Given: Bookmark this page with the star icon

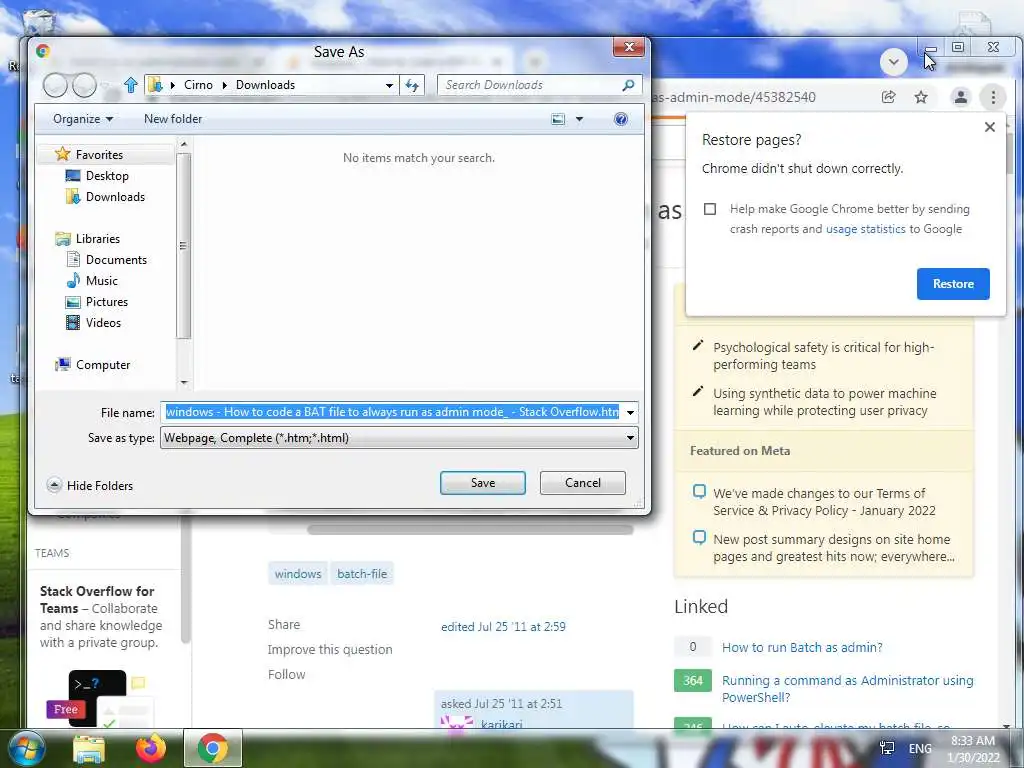Looking at the screenshot, I should (x=921, y=97).
